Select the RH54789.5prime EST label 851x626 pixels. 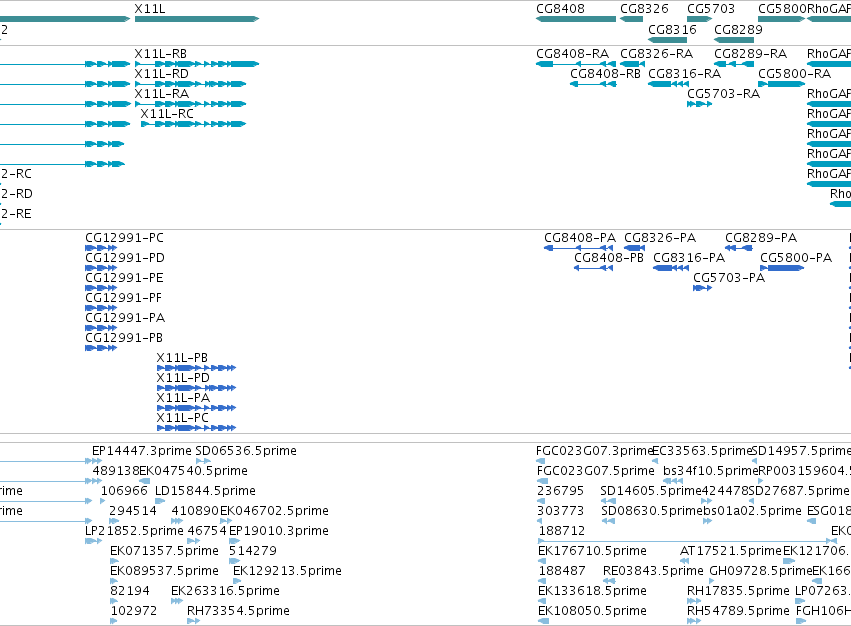(738, 612)
